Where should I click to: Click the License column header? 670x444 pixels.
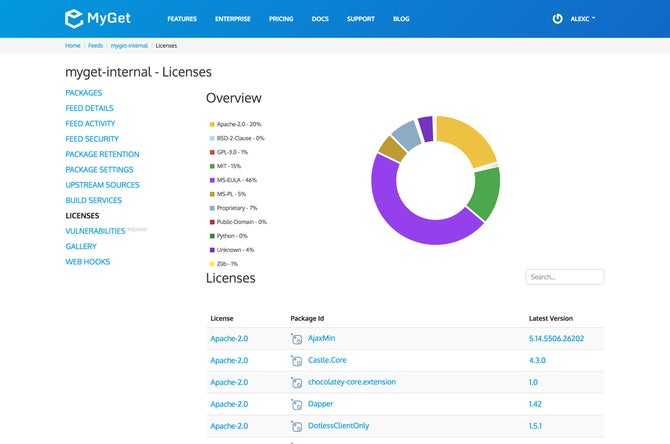pyautogui.click(x=222, y=318)
